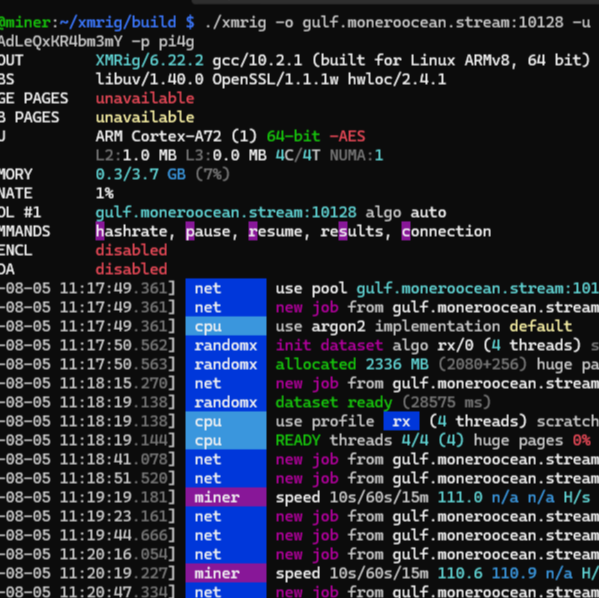This screenshot has height=599, width=599.
Task: Click hwloc/2.4.1 text
Action: 397,79
